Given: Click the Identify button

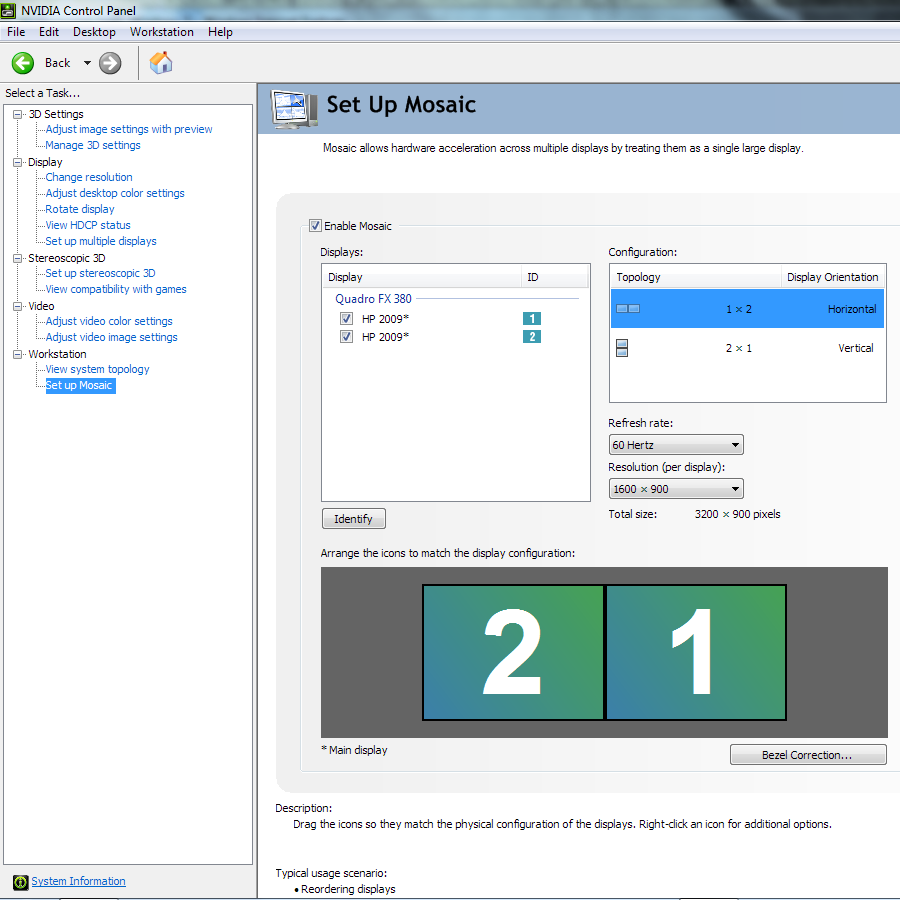Looking at the screenshot, I should (x=354, y=519).
